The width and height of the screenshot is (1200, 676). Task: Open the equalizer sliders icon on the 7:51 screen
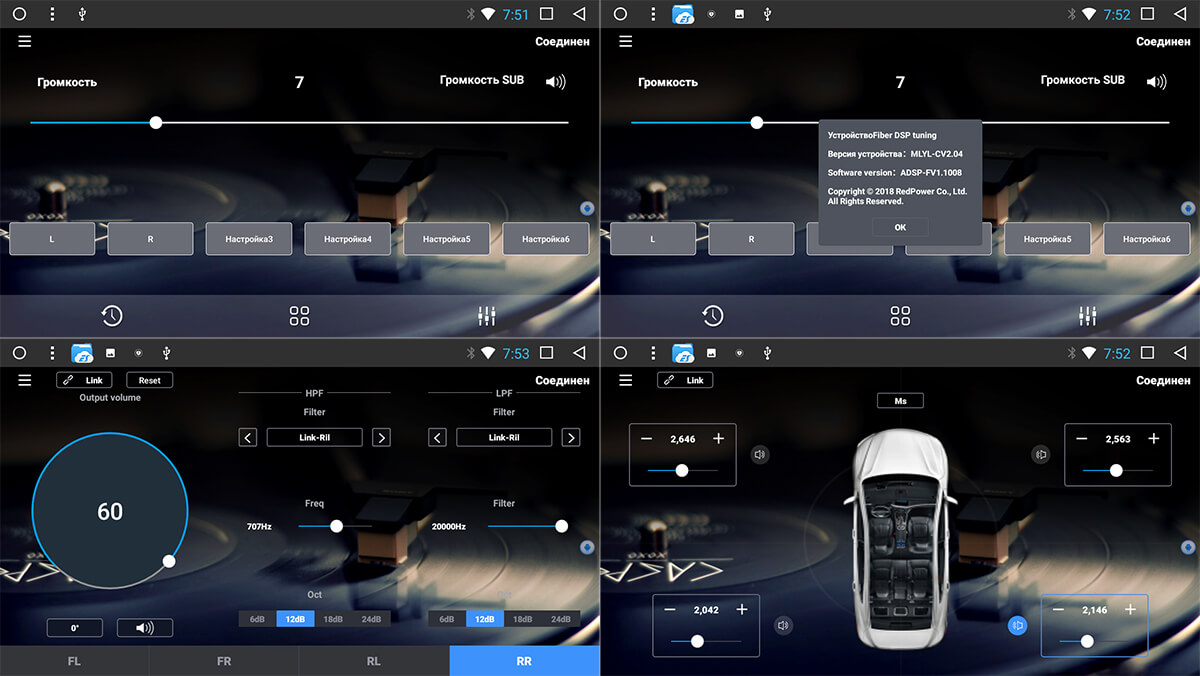coord(487,316)
